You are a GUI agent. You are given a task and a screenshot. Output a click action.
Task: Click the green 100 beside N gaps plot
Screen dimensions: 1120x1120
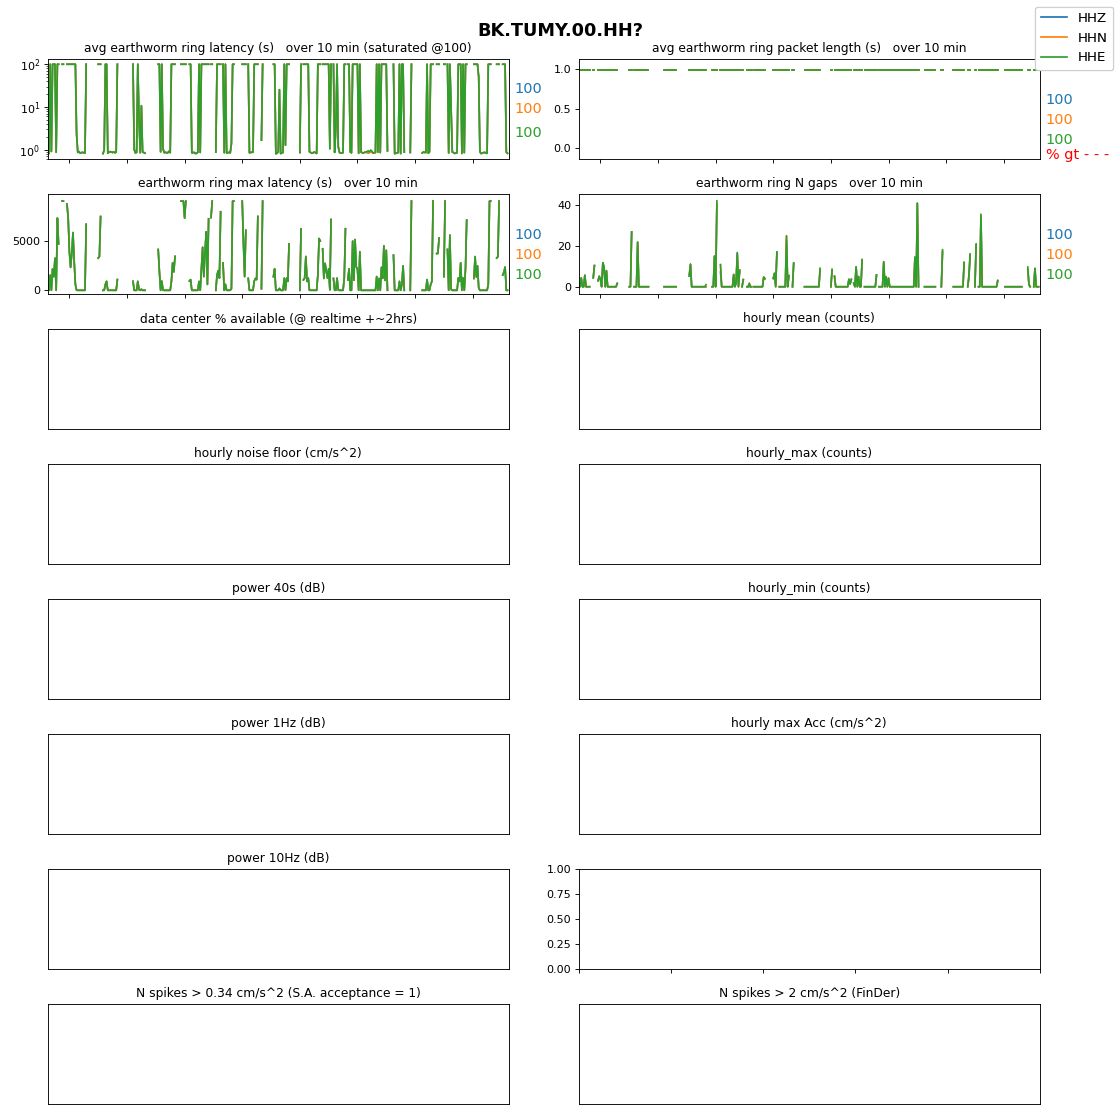[1059, 274]
